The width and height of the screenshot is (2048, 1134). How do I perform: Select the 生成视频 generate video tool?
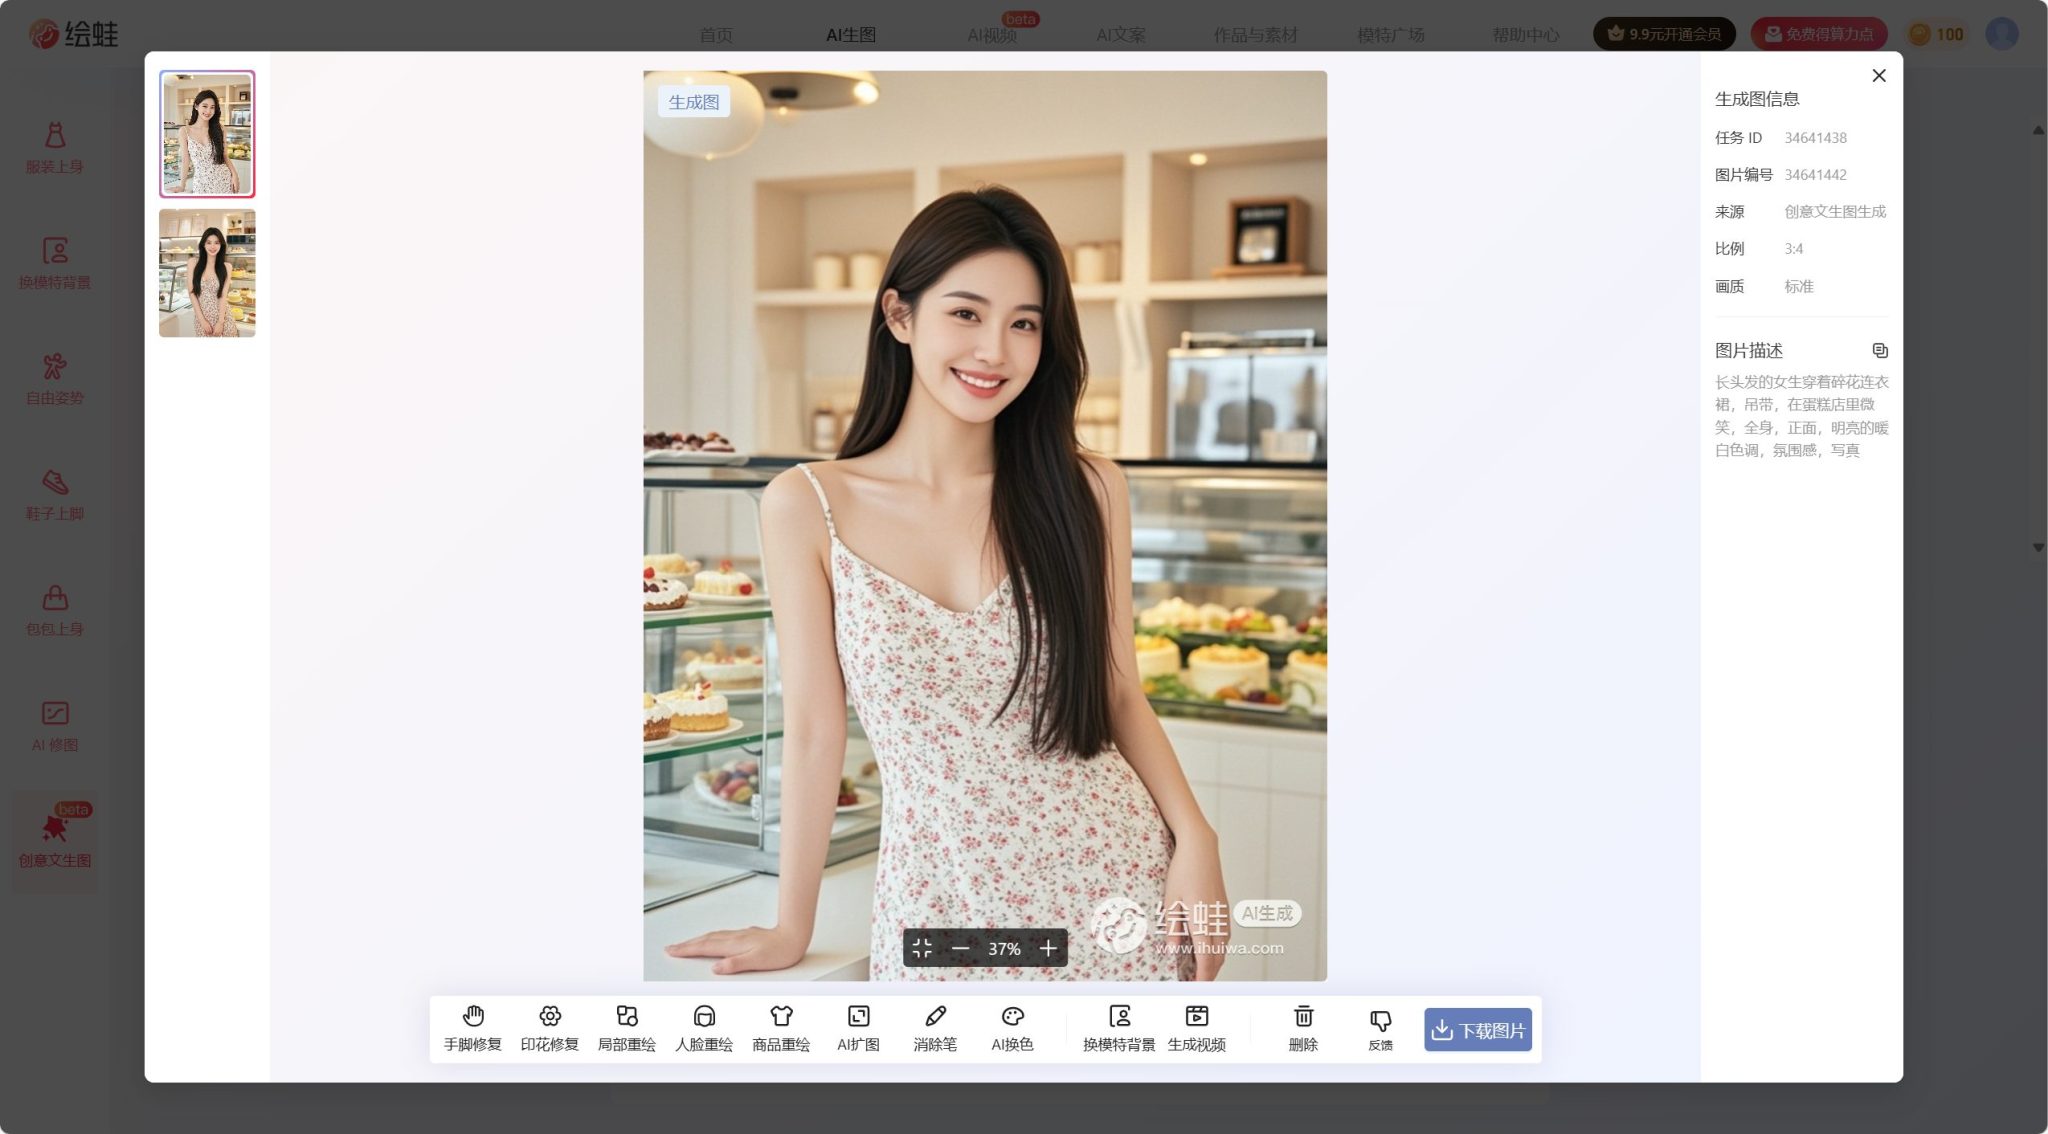click(1197, 1029)
